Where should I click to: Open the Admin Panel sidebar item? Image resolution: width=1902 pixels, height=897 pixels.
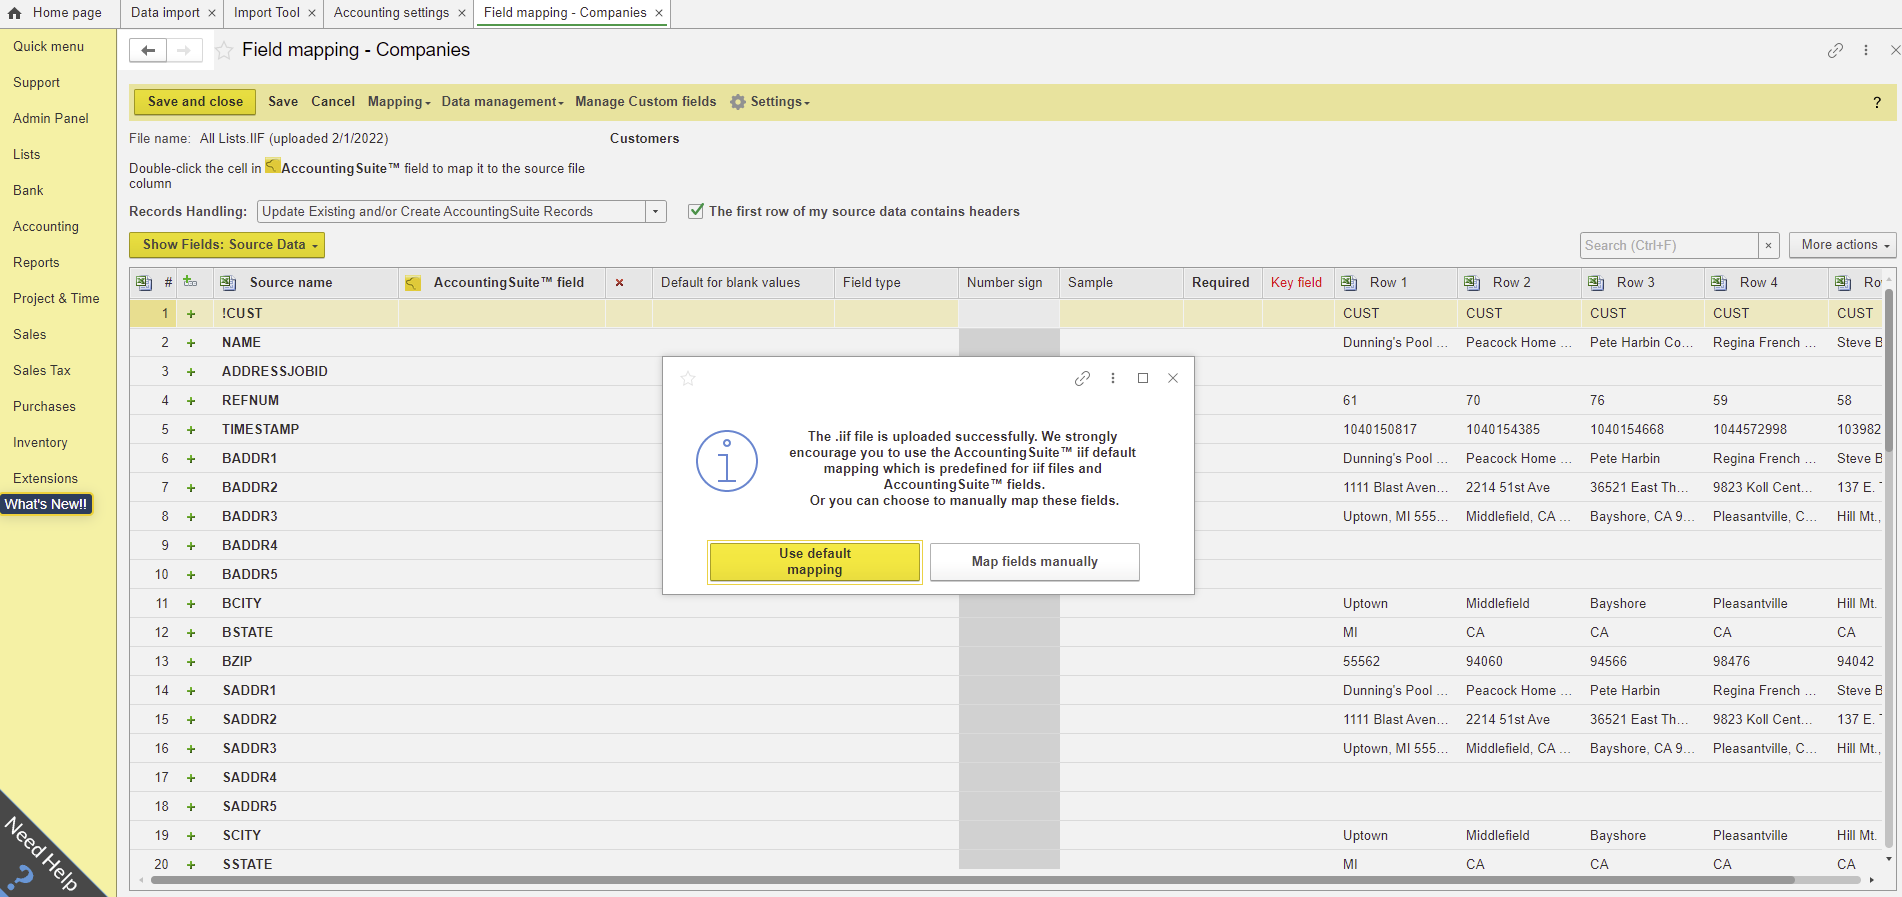pyautogui.click(x=51, y=118)
